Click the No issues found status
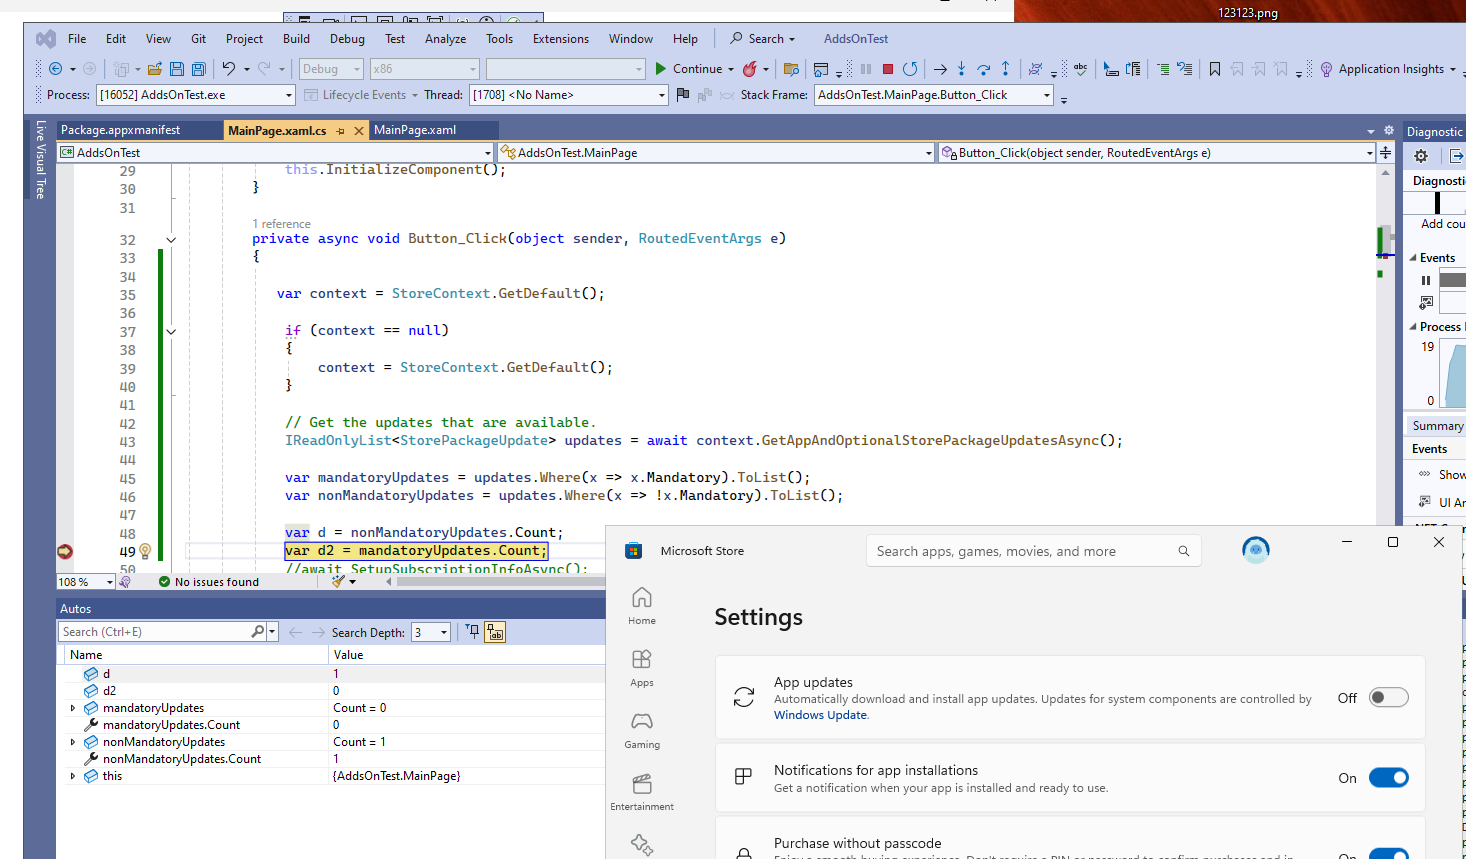This screenshot has width=1466, height=859. point(208,582)
